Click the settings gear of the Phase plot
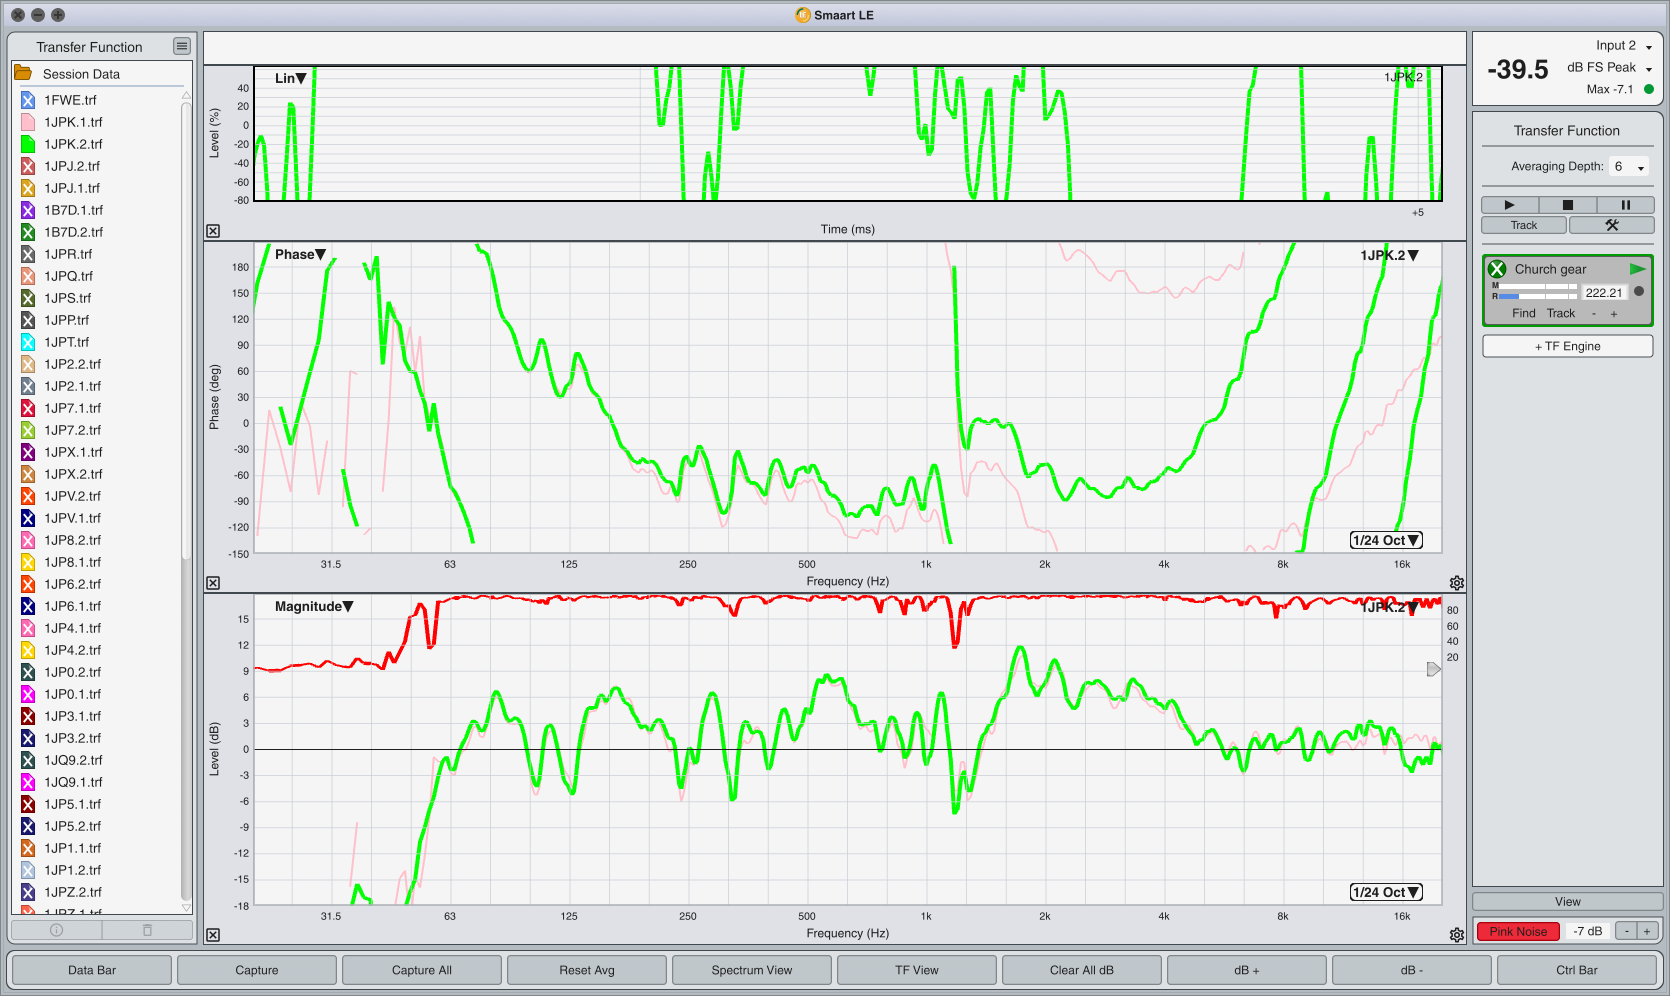This screenshot has width=1670, height=996. (1456, 583)
